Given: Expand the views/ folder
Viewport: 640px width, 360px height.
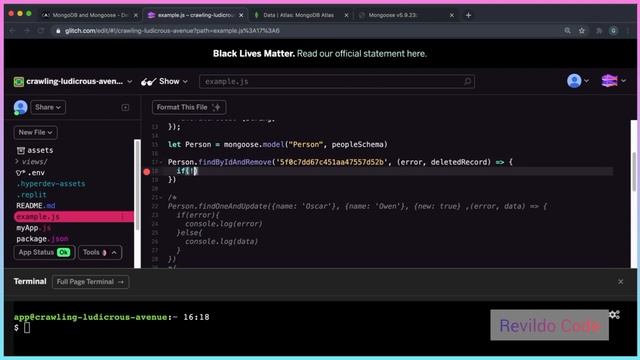Looking at the screenshot, I should (x=32, y=162).
